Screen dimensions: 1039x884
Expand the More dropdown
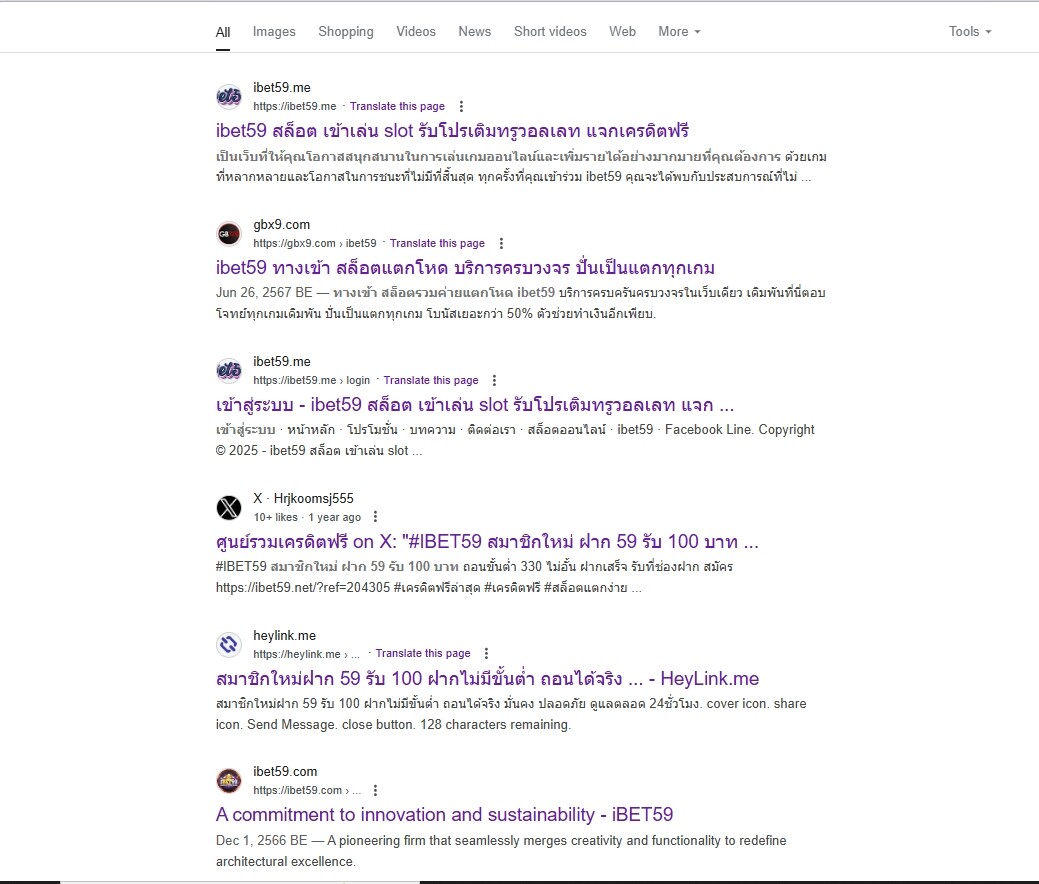coord(679,32)
